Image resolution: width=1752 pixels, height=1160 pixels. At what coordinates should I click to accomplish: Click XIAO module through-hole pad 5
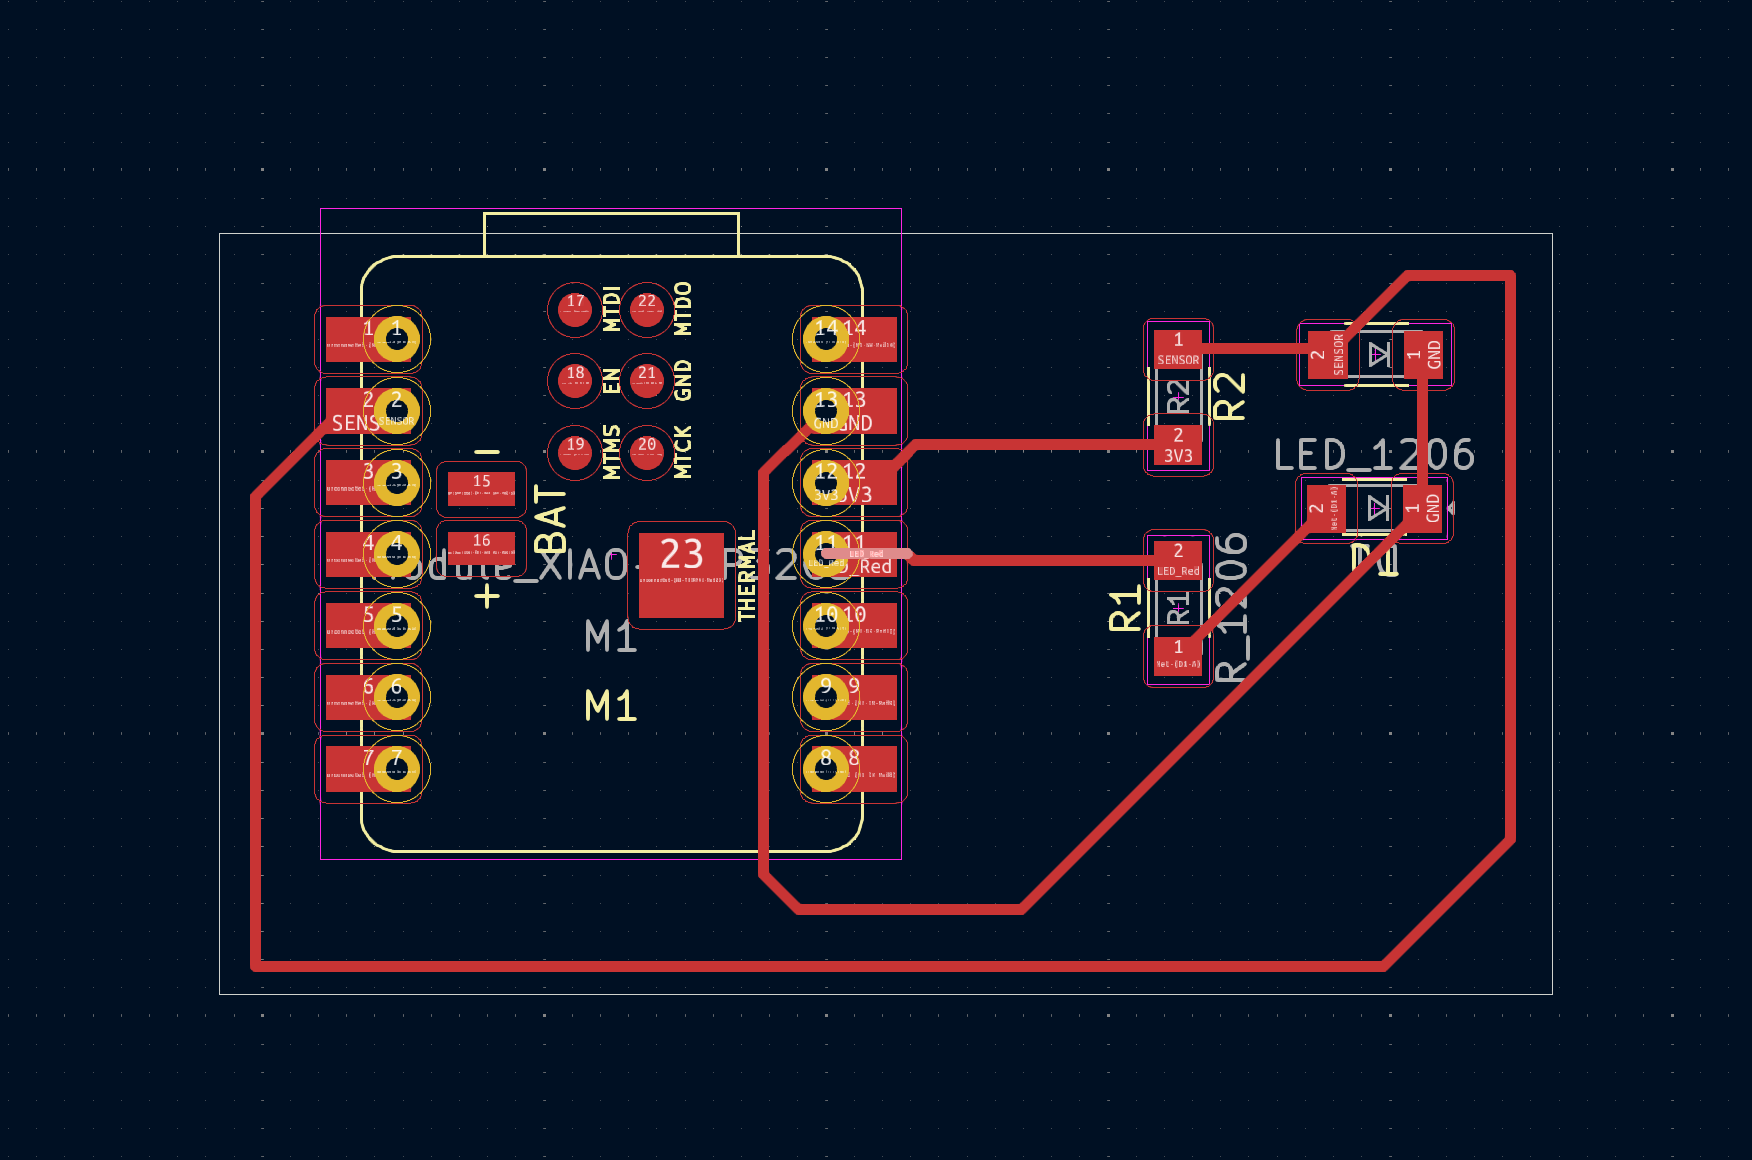point(396,626)
